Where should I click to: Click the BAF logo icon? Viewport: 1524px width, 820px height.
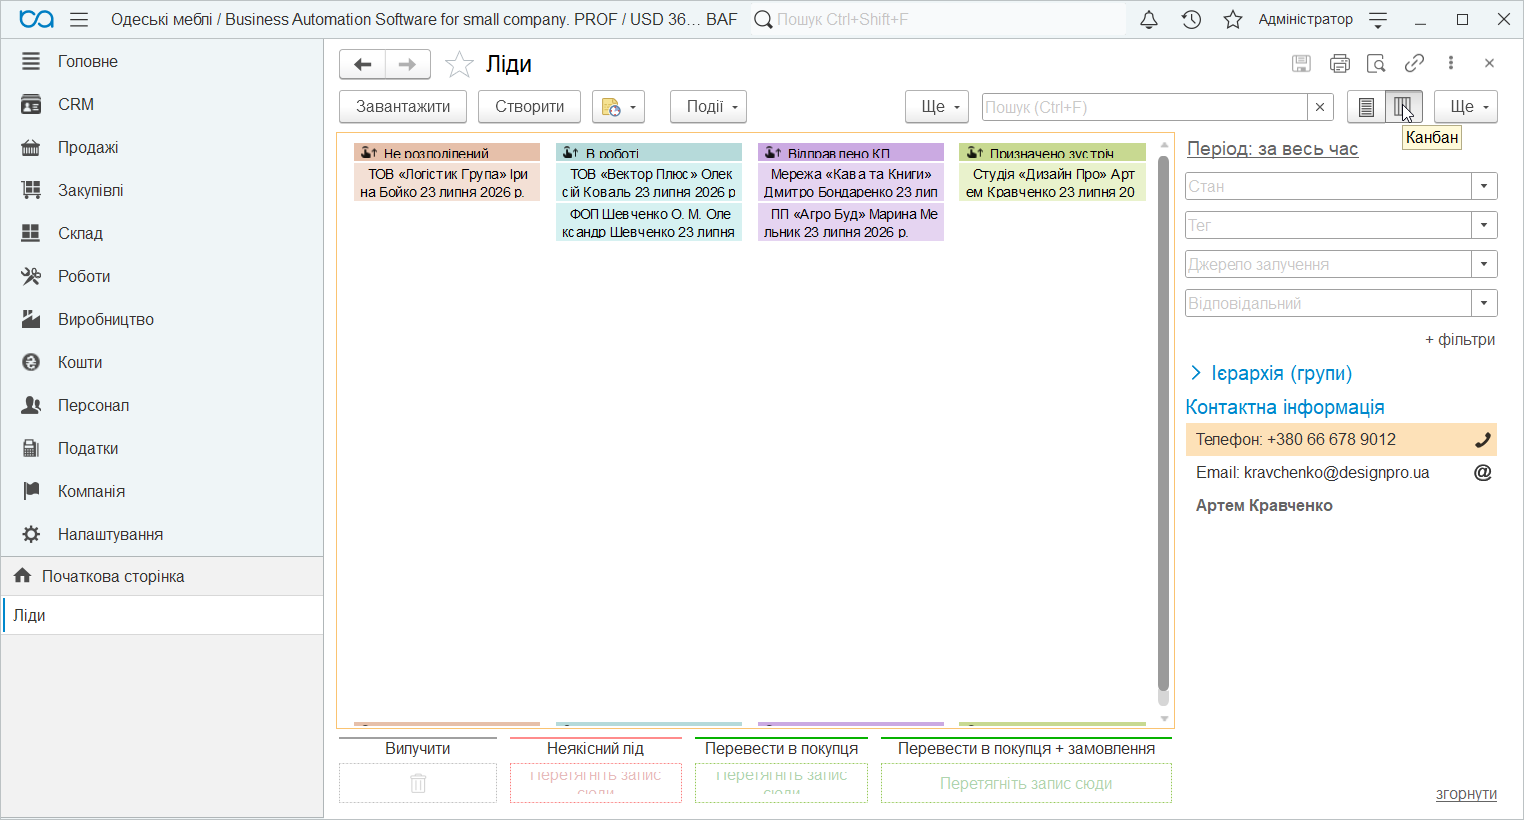click(x=37, y=20)
